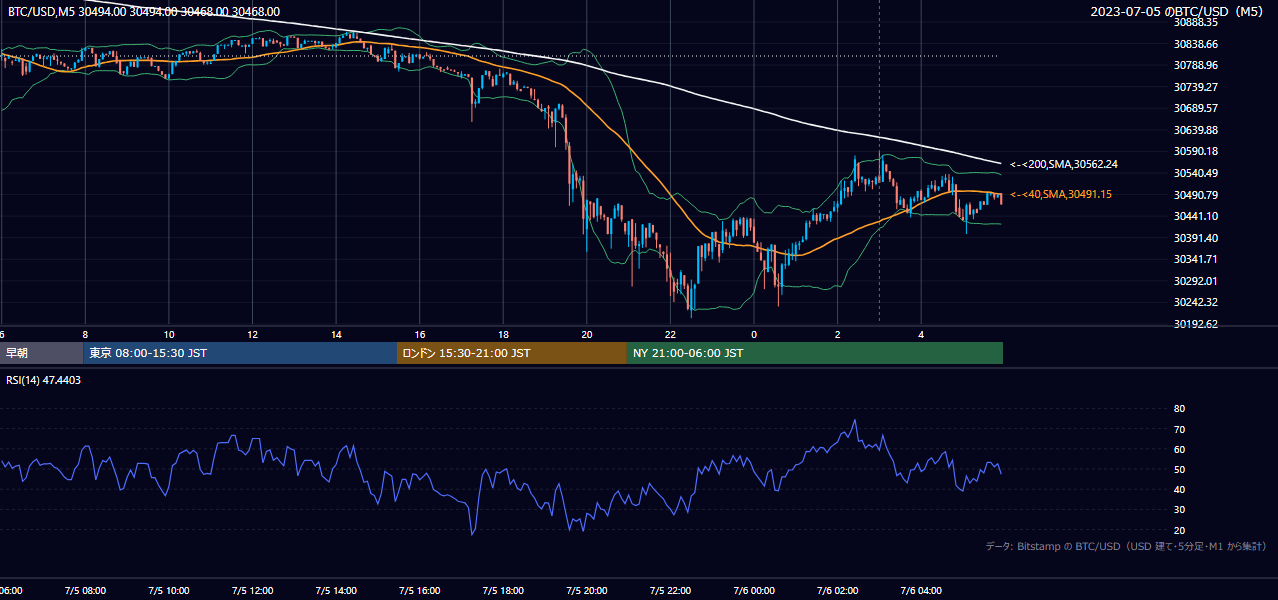The height and width of the screenshot is (600, 1278).
Task: Click the Bitstamp data source note
Action: click(1126, 547)
